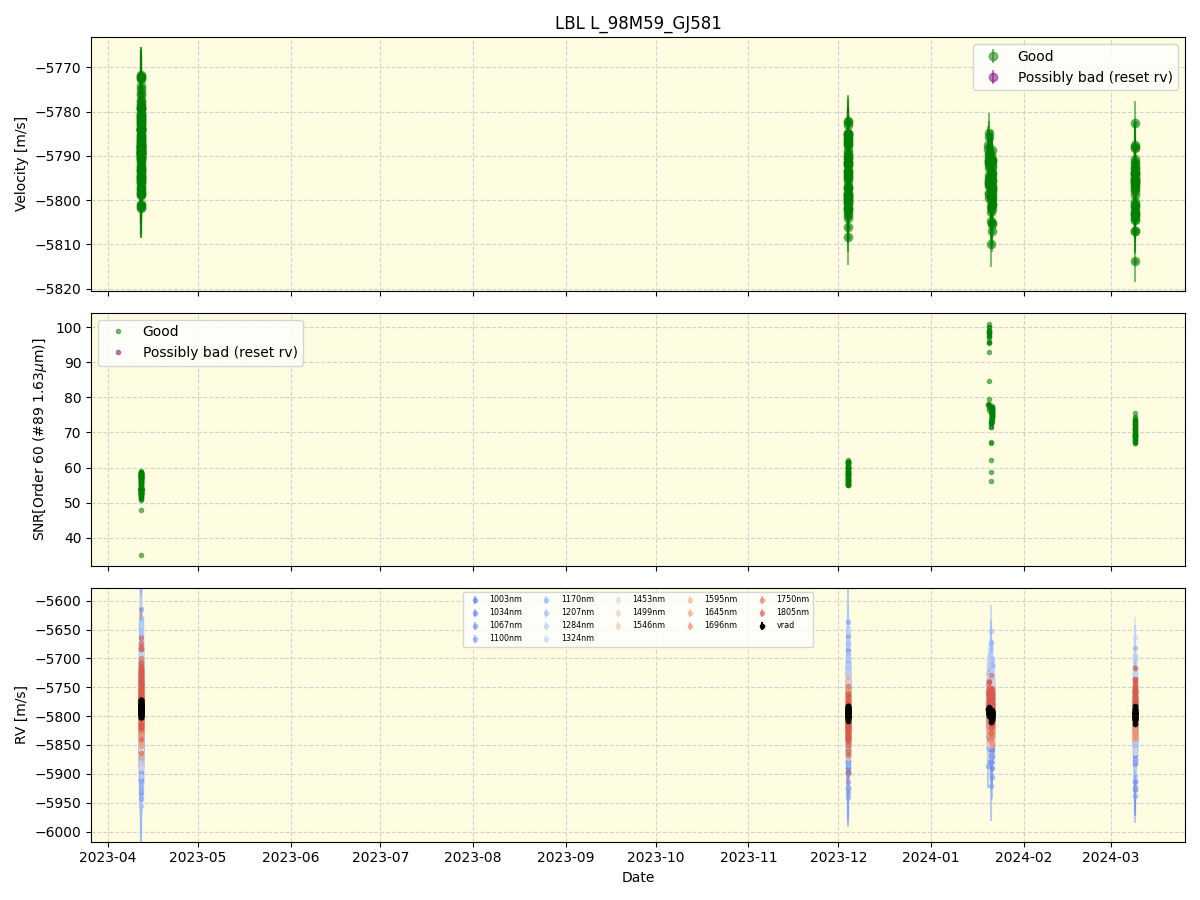Click the 90 SNR tick label
Viewport: 1200px width, 900px height.
pyautogui.click(x=75, y=363)
